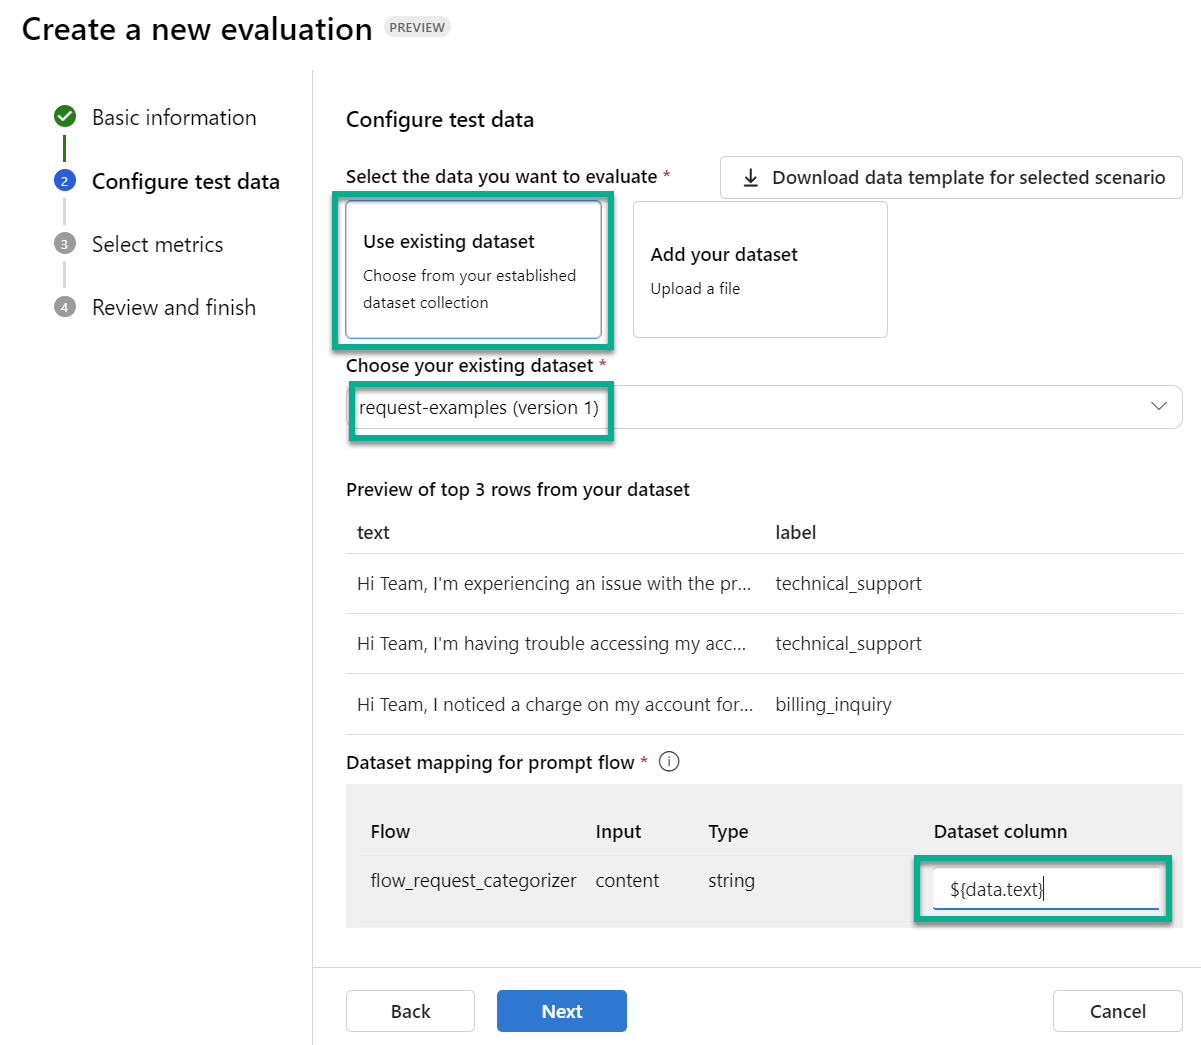Click the dataset mapping info icon
Screen dimensions: 1201x1045
669,762
